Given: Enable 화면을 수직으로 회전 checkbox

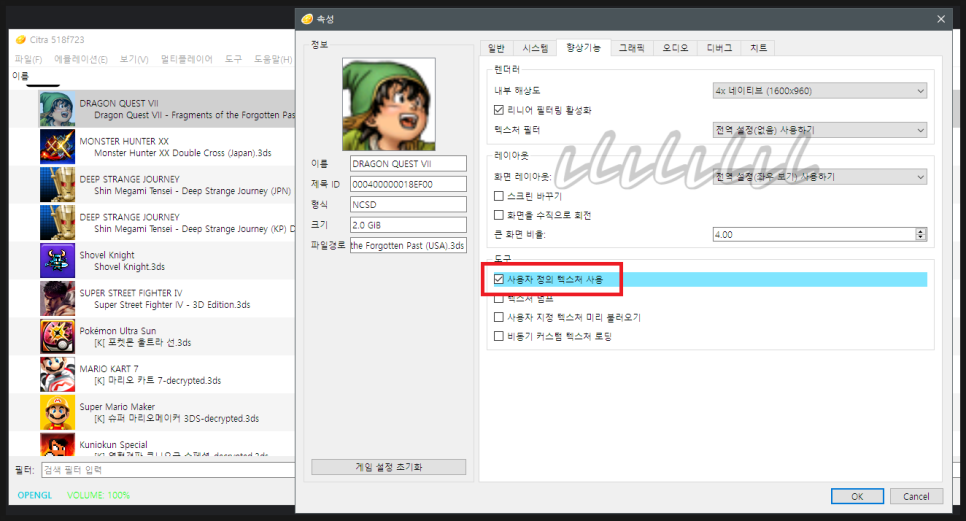Looking at the screenshot, I should click(x=498, y=215).
